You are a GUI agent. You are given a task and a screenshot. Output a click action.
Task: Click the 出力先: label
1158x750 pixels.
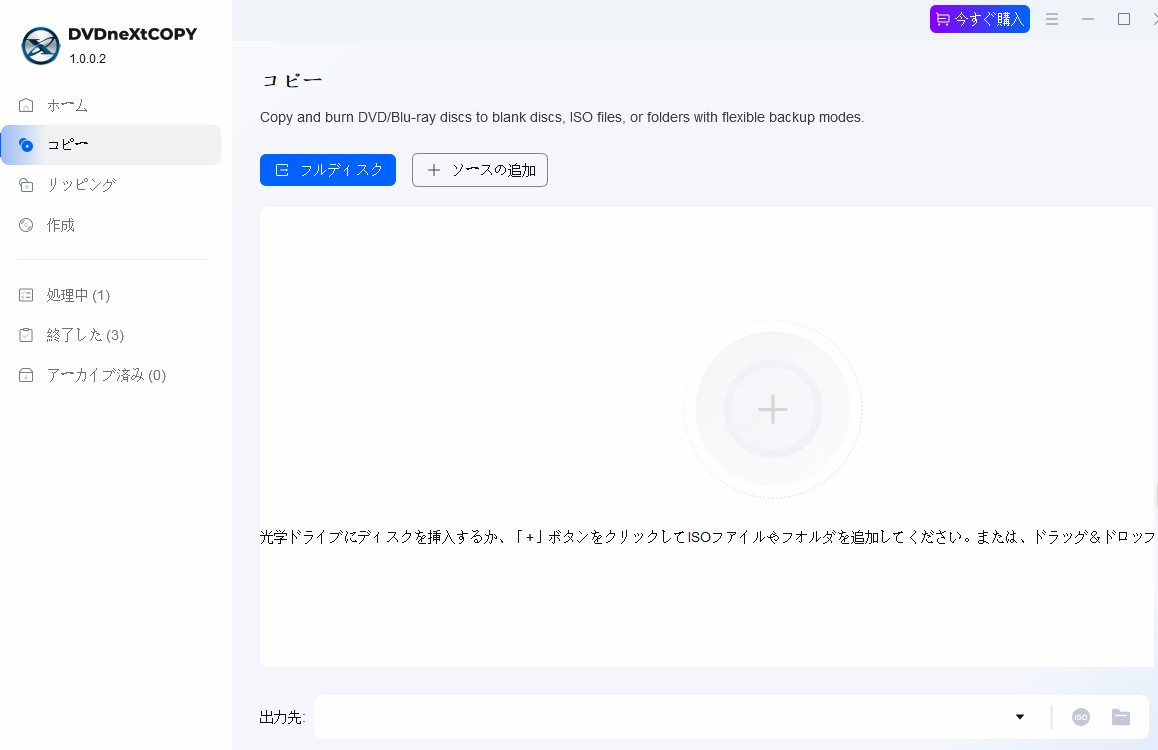[282, 718]
